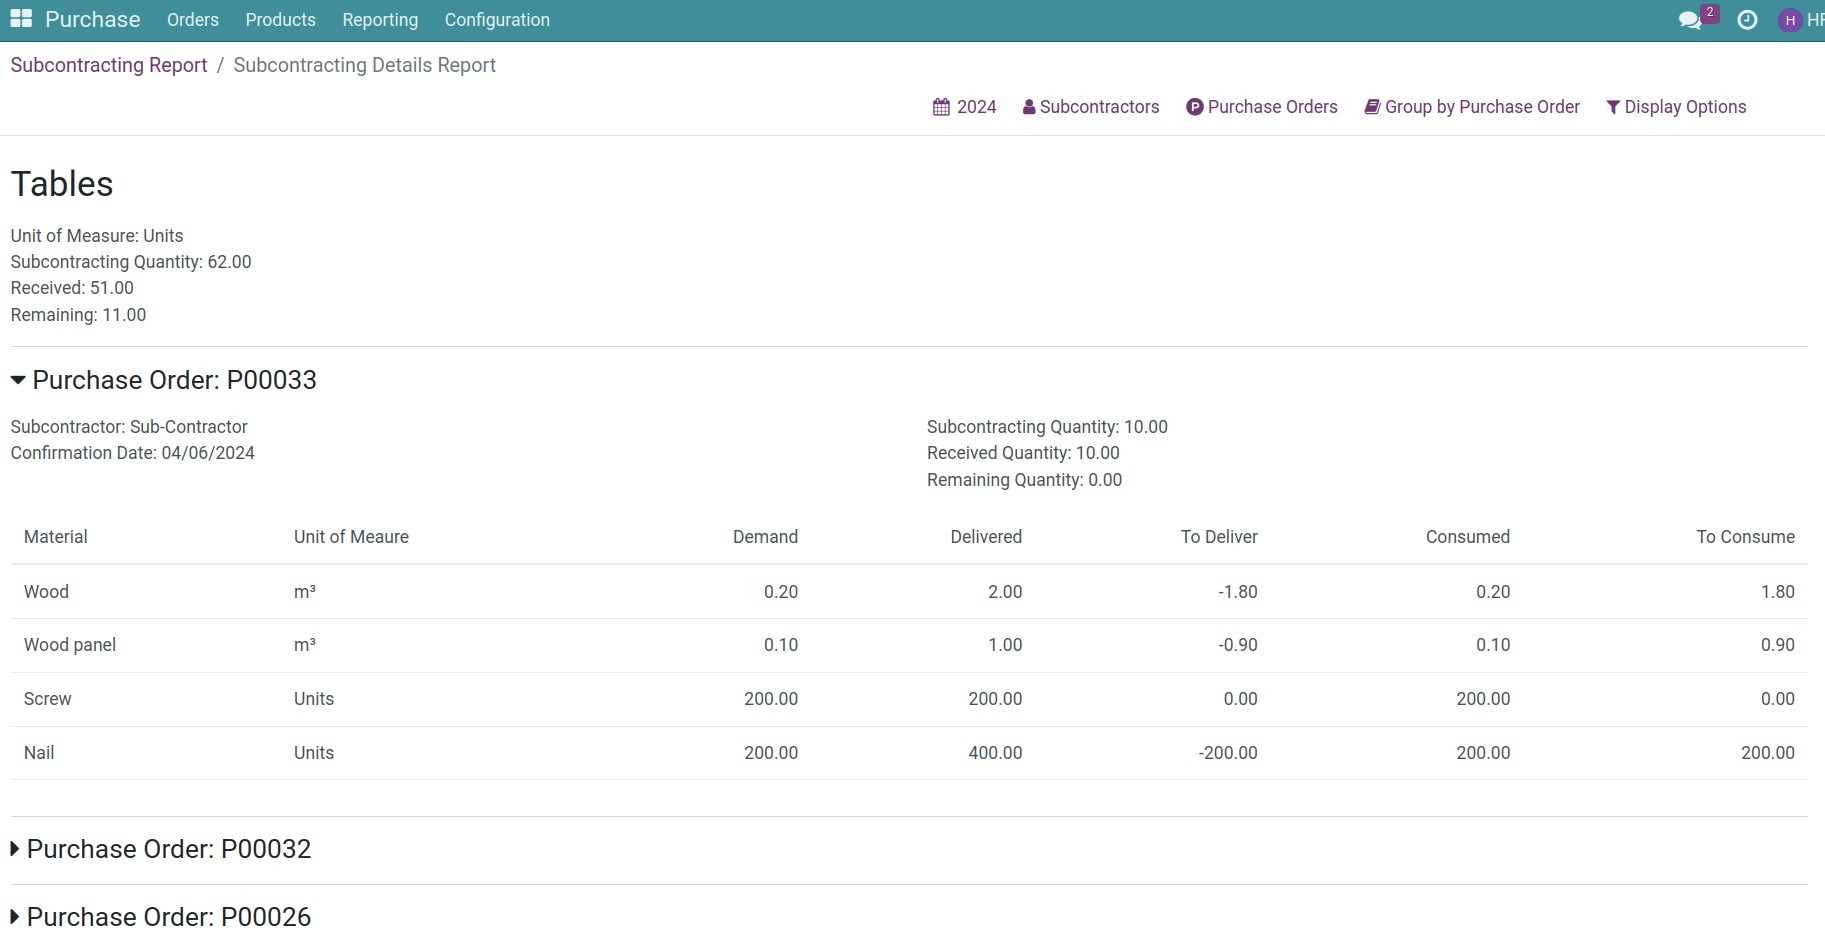Collapse the Purchase Order P00033 section
This screenshot has width=1825, height=928.
tap(18, 380)
